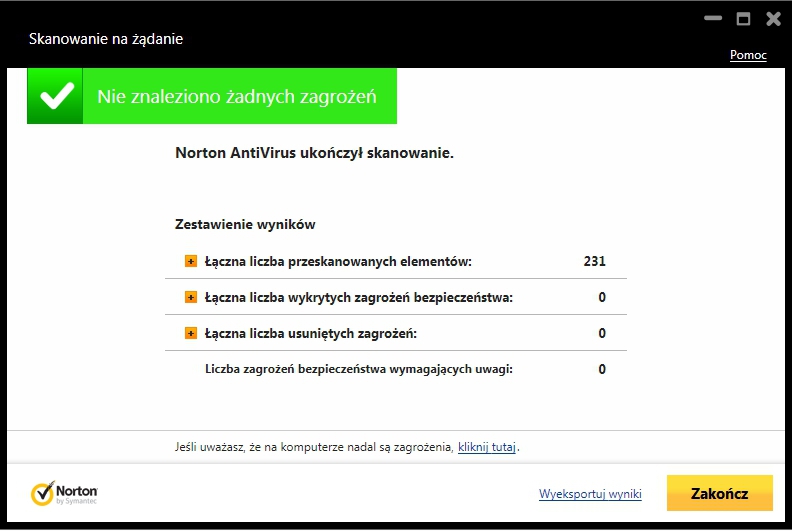792x531 pixels.
Task: Click 'Norton AntiVirus ukończył skanowanie.' text
Action: pos(314,153)
